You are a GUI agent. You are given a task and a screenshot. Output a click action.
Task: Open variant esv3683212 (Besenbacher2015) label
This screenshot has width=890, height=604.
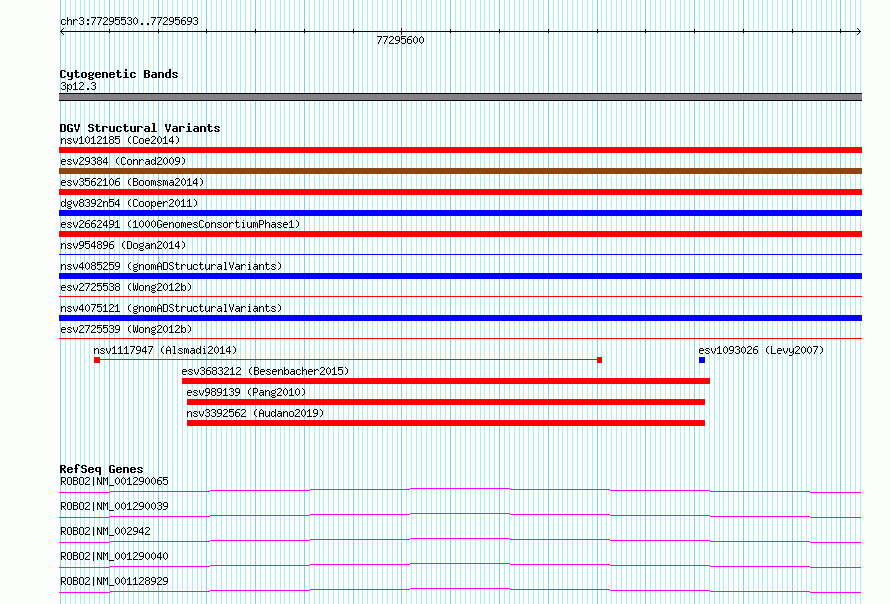[x=265, y=371]
